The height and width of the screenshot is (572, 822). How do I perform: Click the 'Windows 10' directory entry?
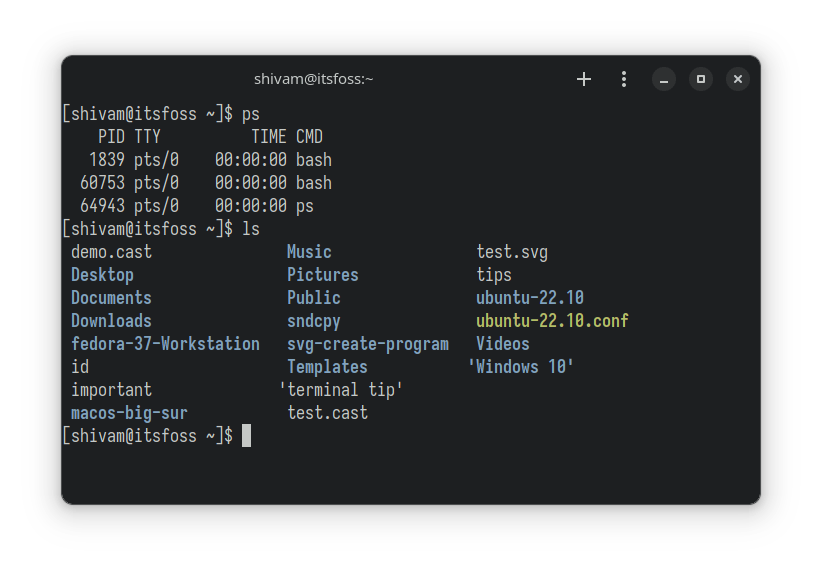(x=521, y=367)
